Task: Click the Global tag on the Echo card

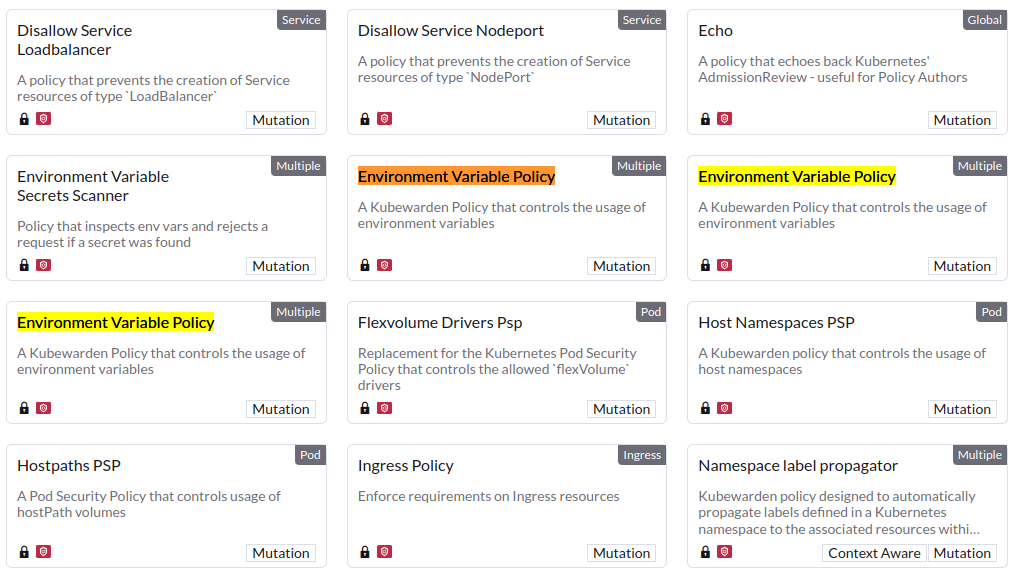Action: pyautogui.click(x=985, y=19)
